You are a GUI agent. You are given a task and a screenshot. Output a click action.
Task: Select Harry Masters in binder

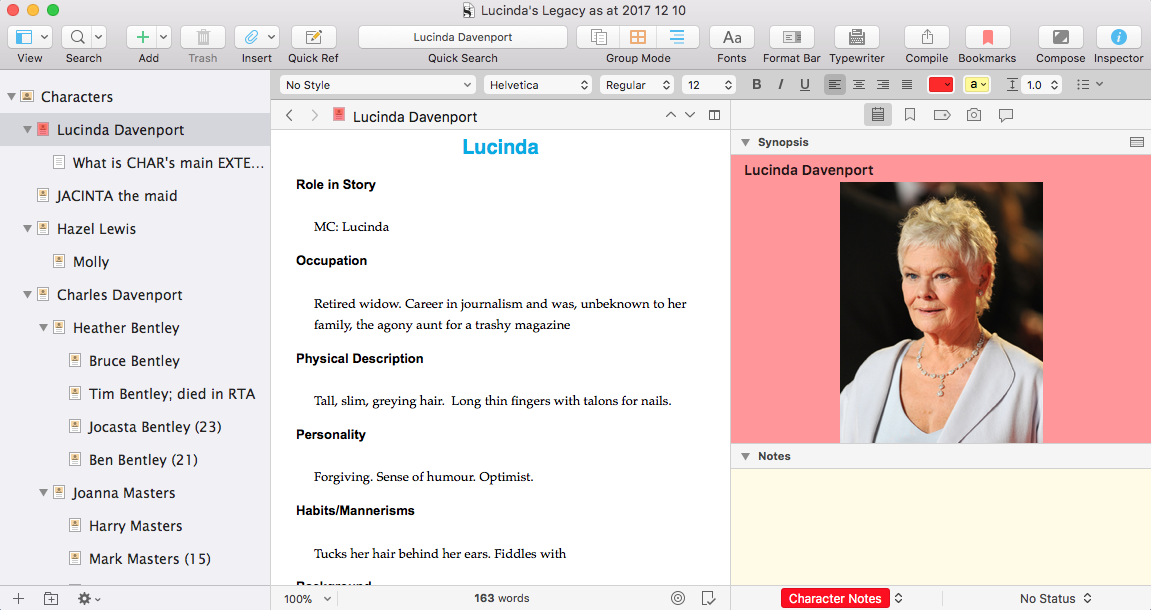click(x=135, y=526)
